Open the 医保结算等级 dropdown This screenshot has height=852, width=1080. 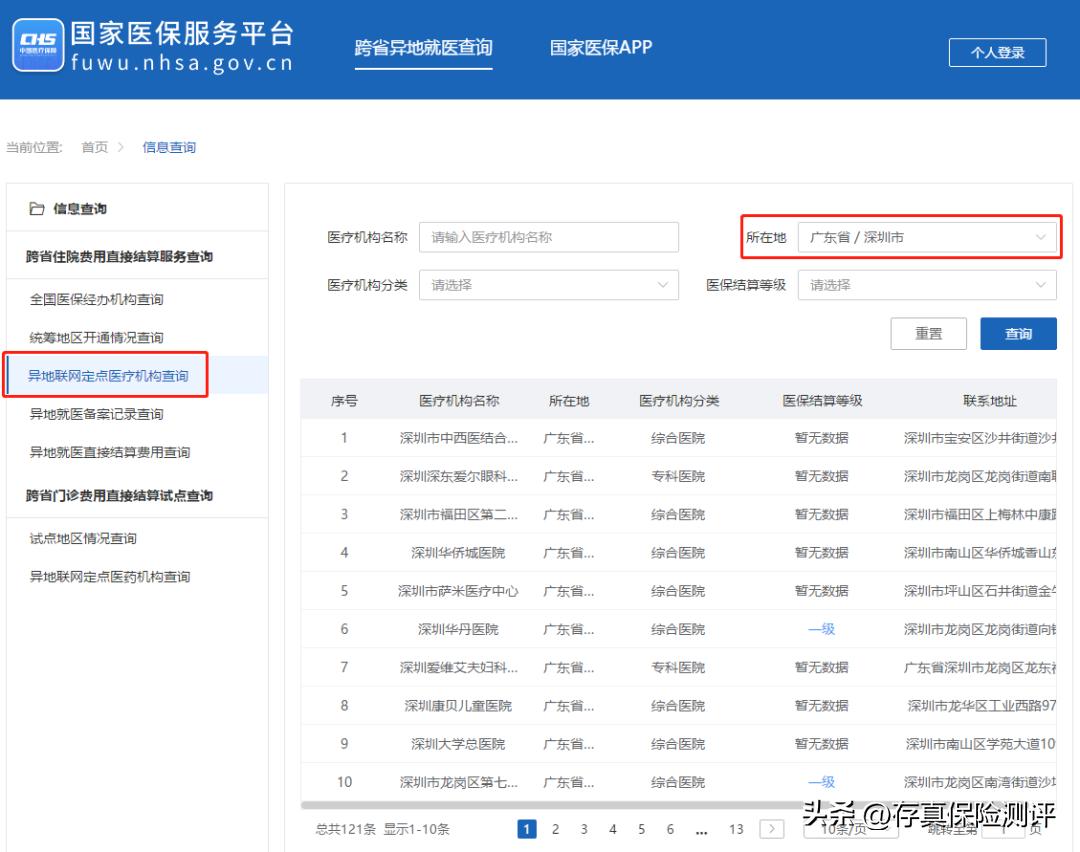(x=926, y=285)
